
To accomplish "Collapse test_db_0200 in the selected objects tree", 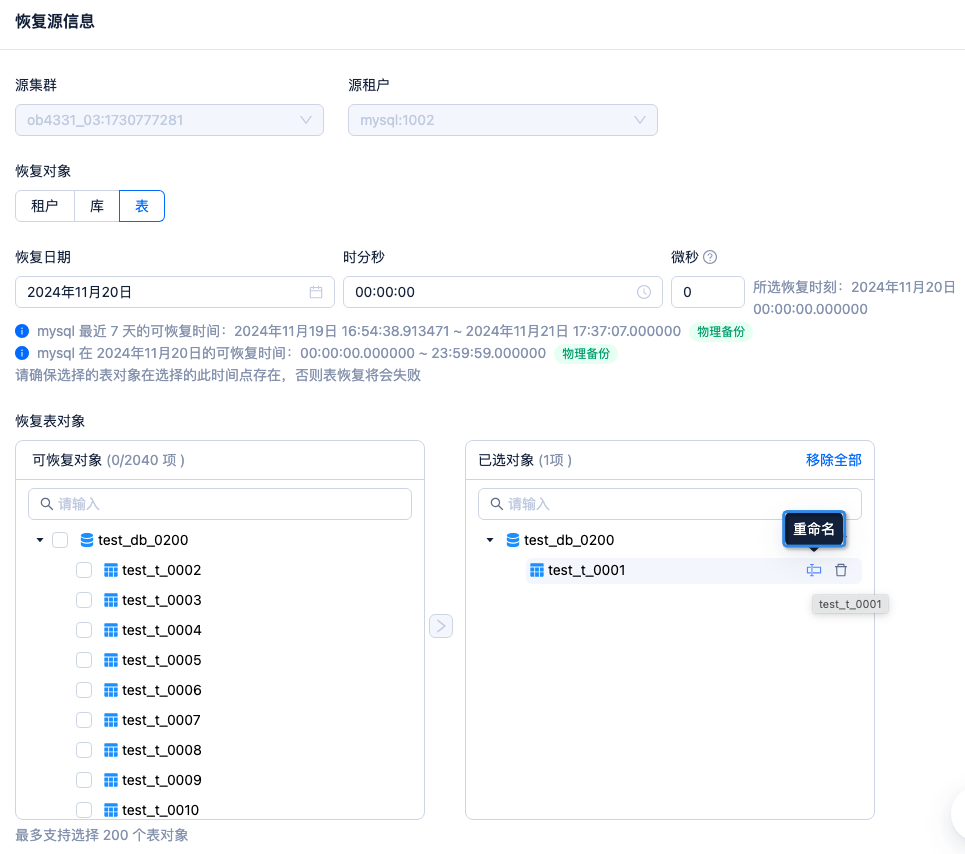I will 490,540.
